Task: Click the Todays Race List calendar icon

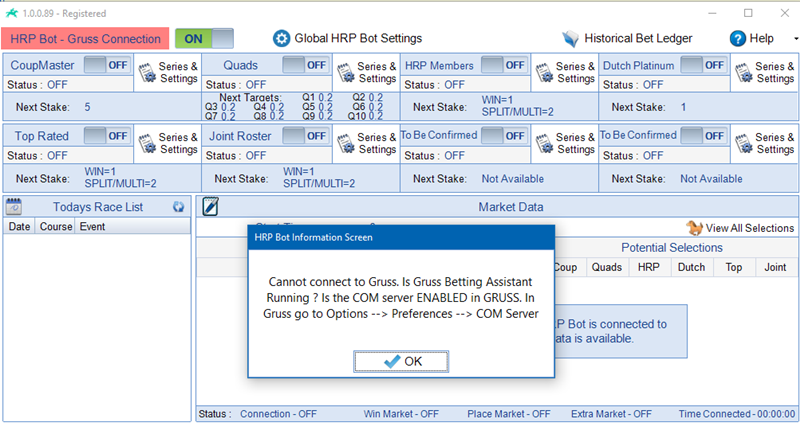Action: pos(14,207)
